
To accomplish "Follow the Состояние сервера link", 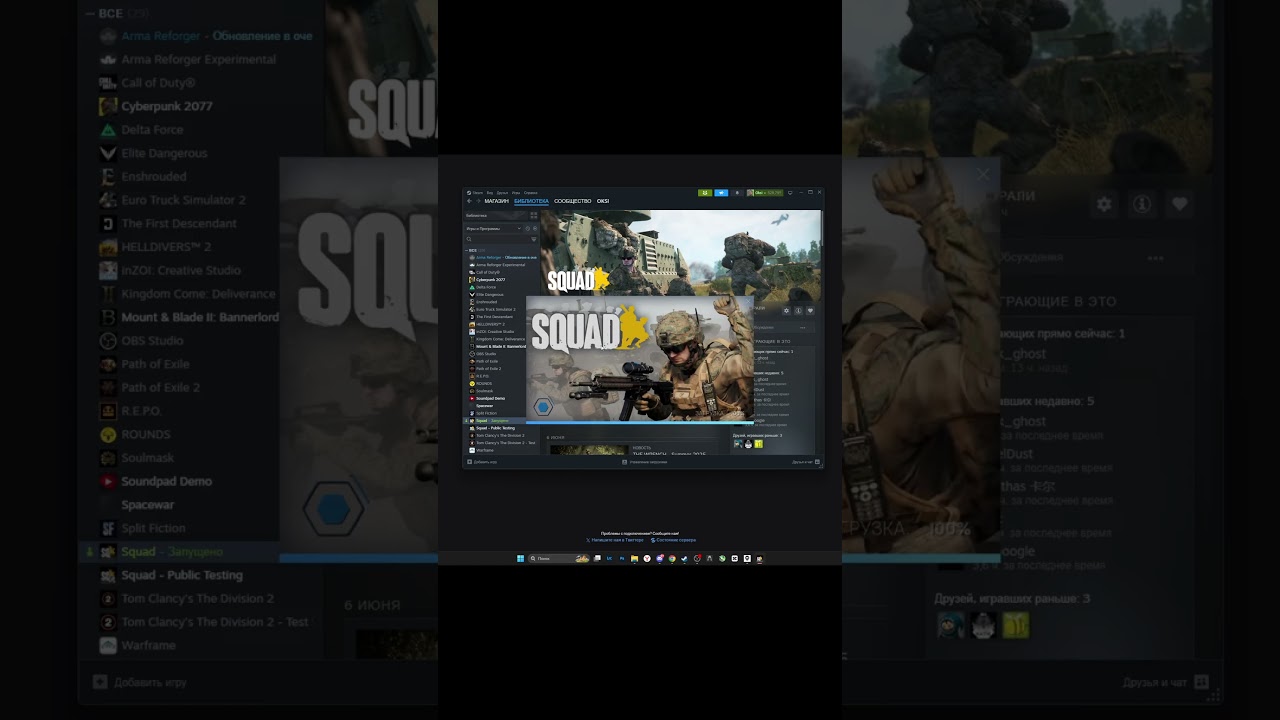I will 674,540.
